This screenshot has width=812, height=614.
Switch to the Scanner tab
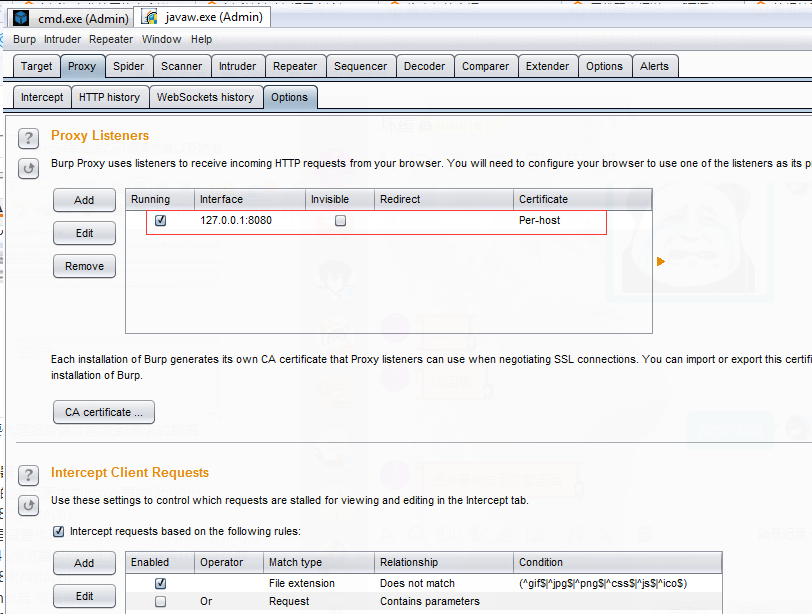tap(181, 66)
